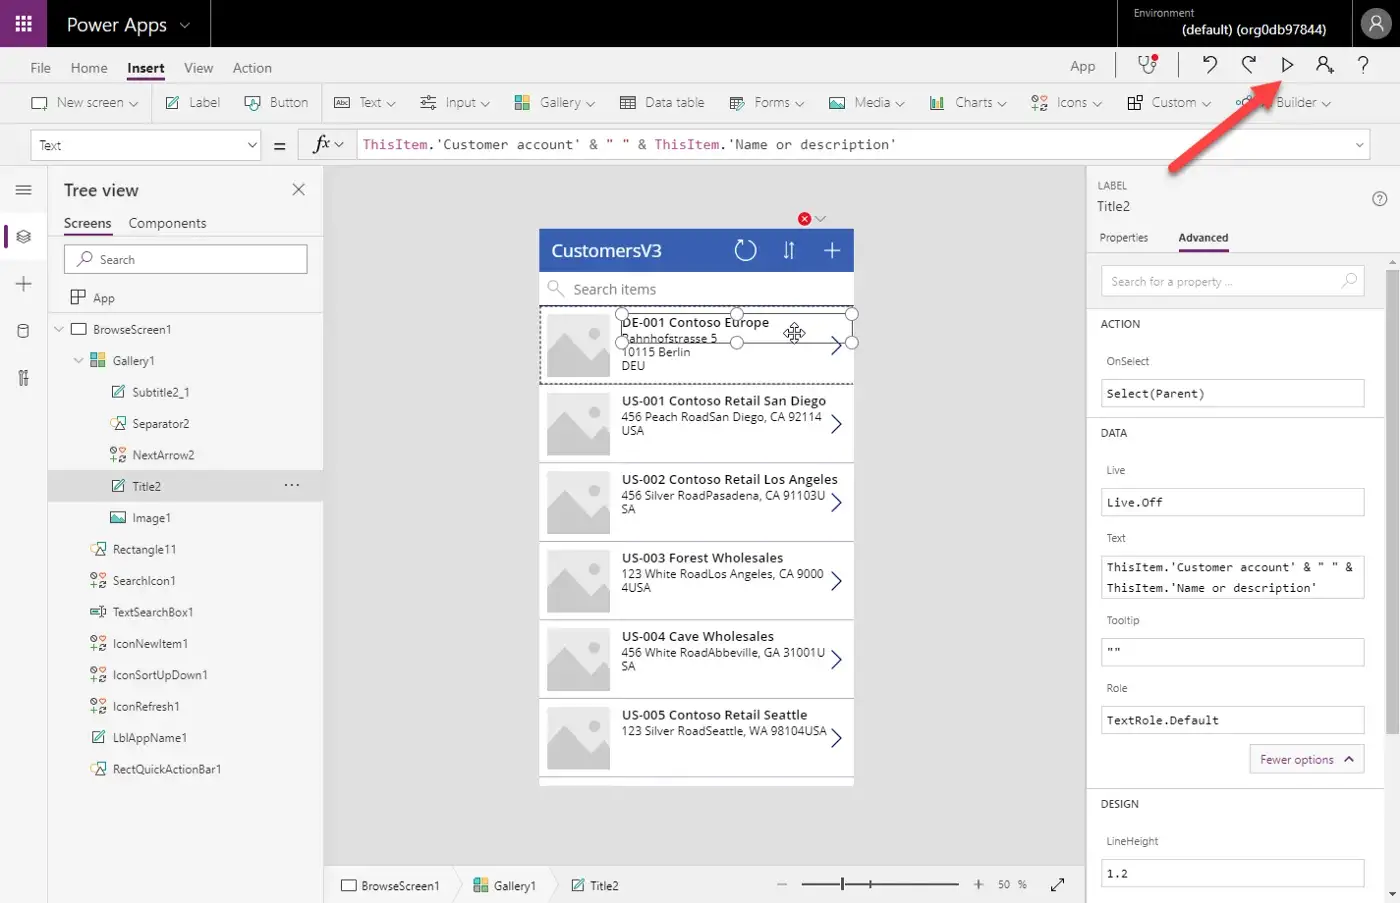Open the Tree view layers icon

pyautogui.click(x=23, y=237)
